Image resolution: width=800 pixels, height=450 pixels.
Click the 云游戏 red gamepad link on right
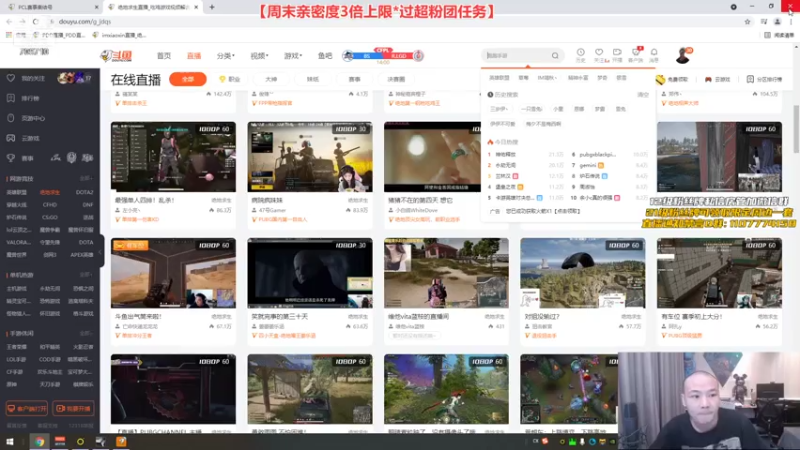(x=717, y=80)
